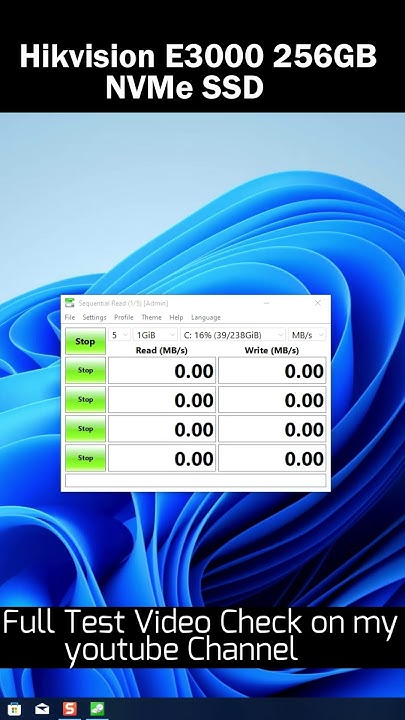This screenshot has height=720, width=405.
Task: Click the CrystalDiskMark title bar app icon
Action: 69,303
